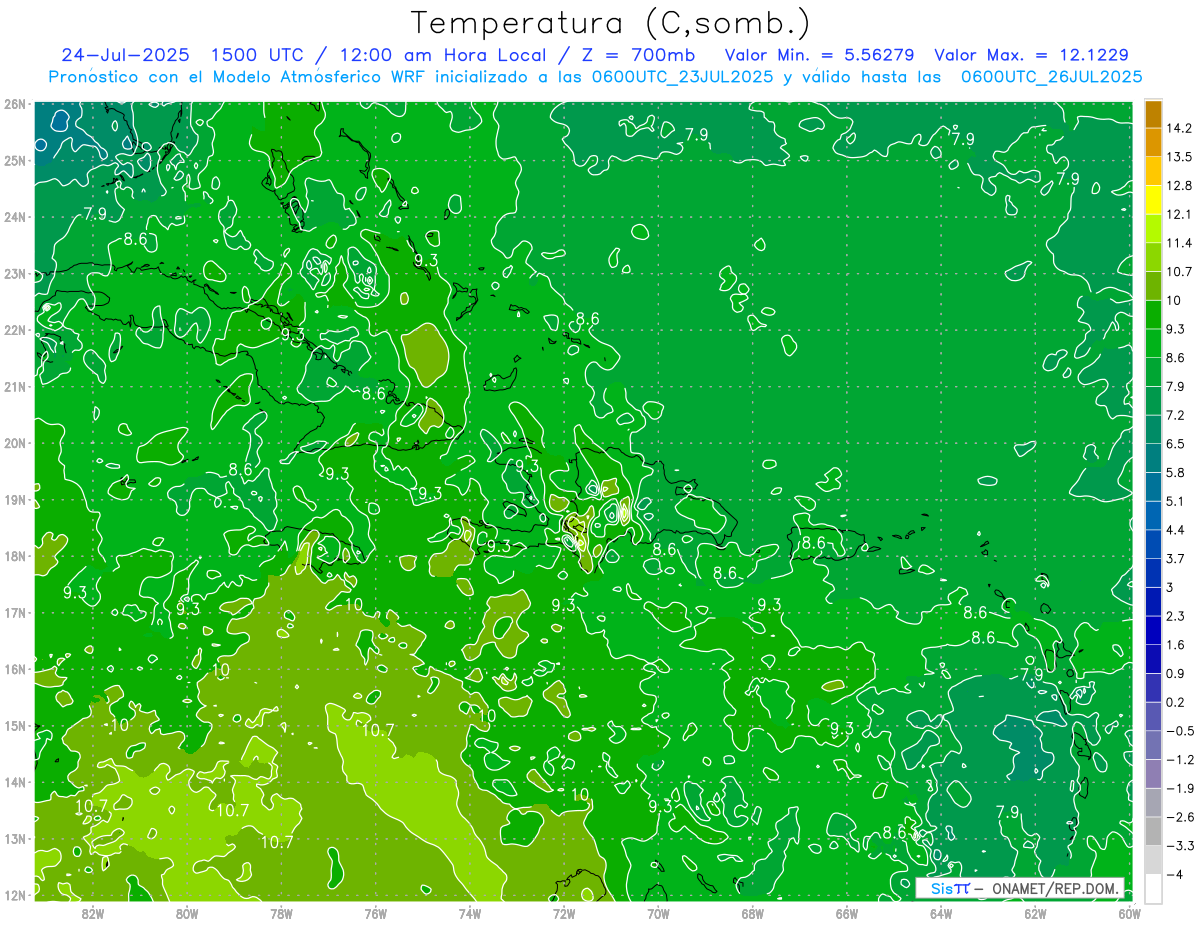Select the 1.6 colorbar value

[1176, 645]
